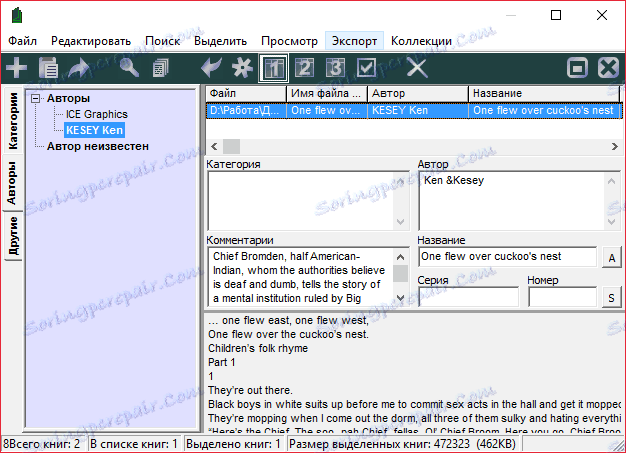Switch to view mode 1 icon

pos(273,68)
